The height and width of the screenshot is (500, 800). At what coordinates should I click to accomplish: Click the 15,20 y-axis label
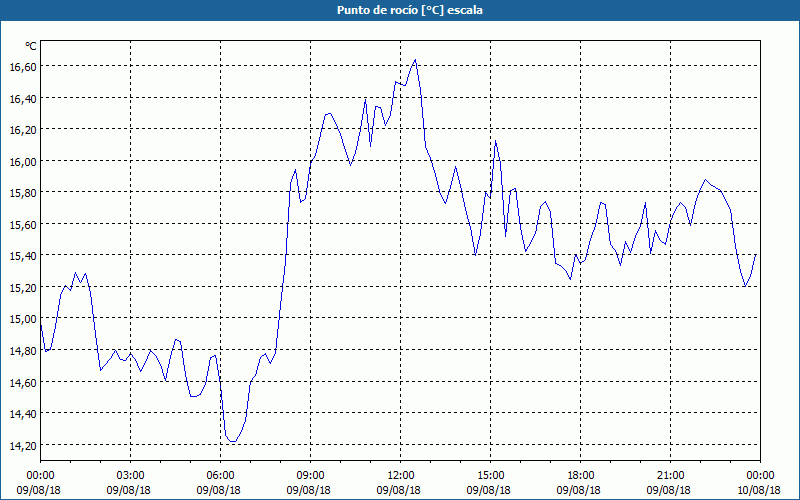coord(23,288)
